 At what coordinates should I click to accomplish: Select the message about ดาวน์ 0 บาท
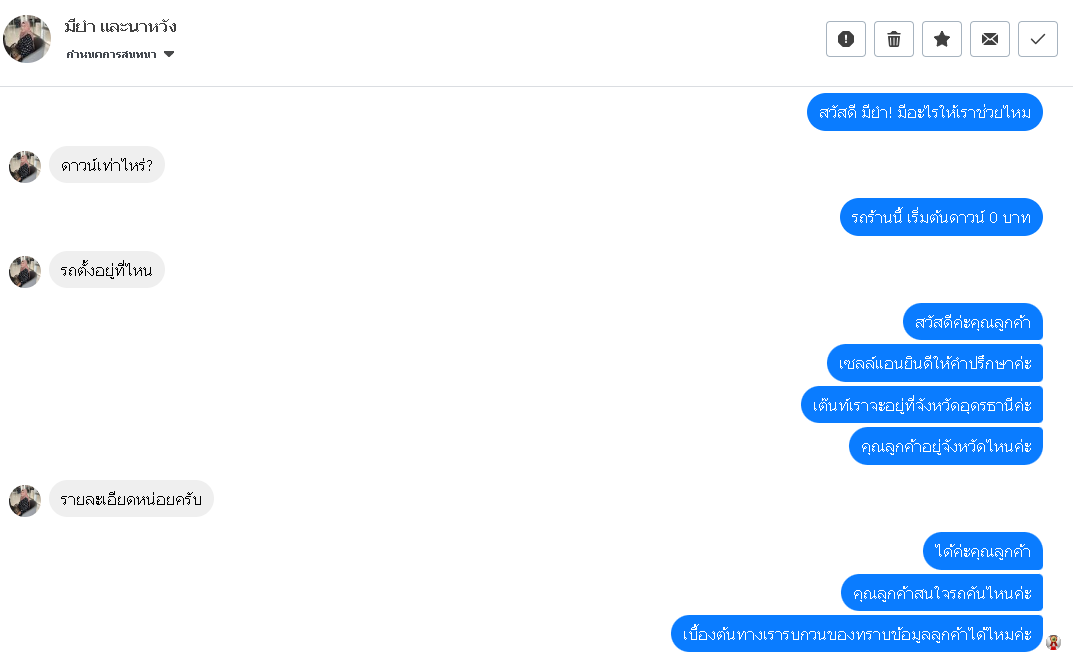tap(941, 217)
